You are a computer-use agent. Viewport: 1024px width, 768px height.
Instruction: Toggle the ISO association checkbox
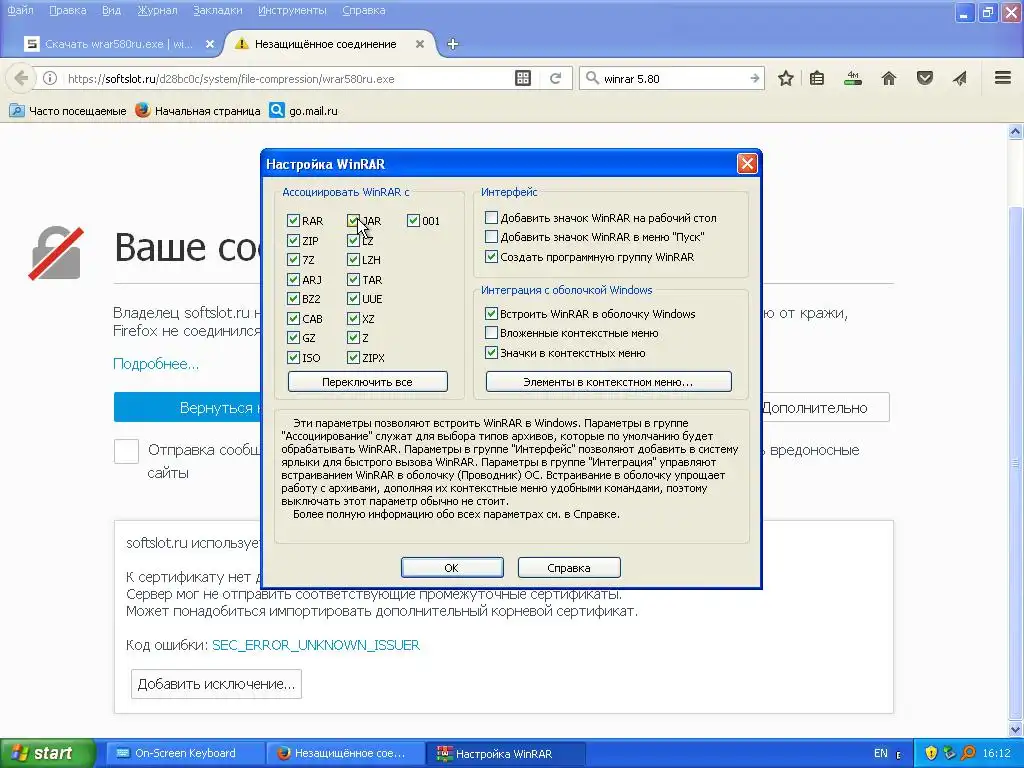pos(293,358)
